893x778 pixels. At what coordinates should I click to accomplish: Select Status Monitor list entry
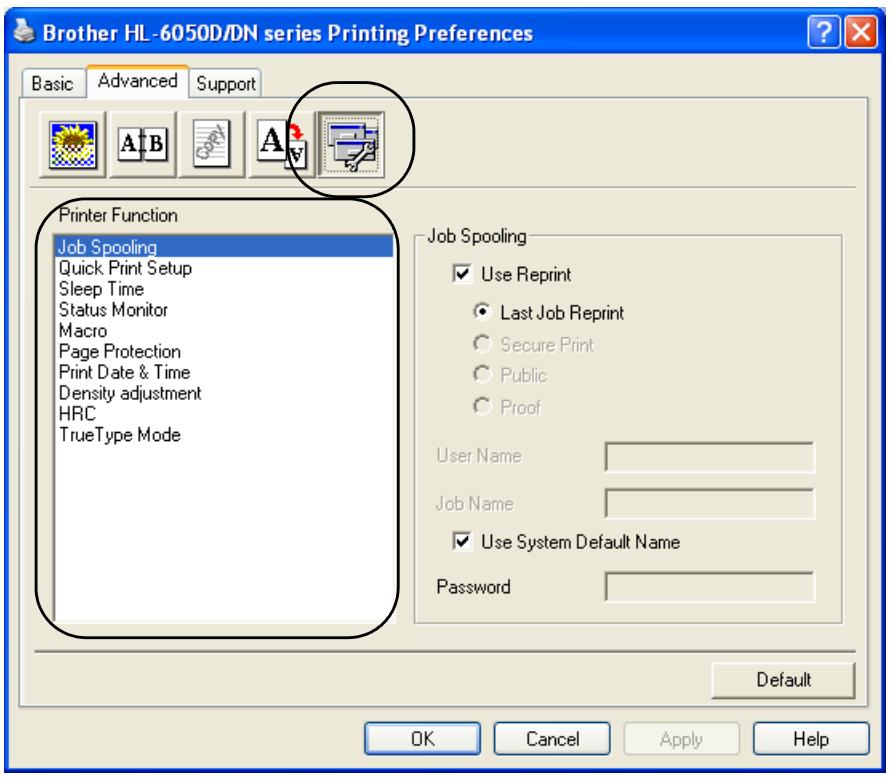coord(224,309)
